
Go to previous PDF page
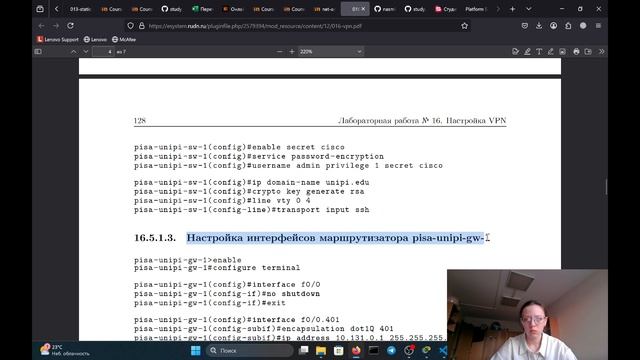click(73, 52)
